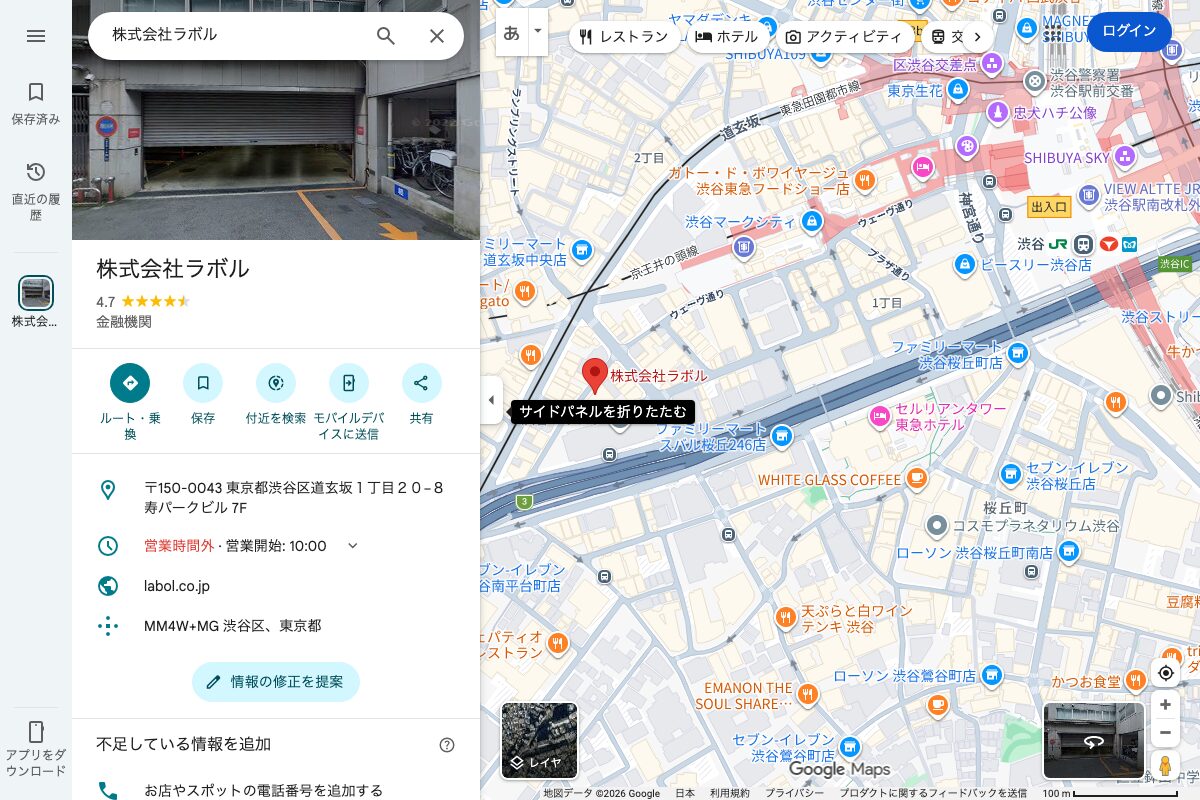The width and height of the screenshot is (1200, 800).
Task: Click the モバイルデバイスに送信 send-to-device icon
Action: [348, 383]
